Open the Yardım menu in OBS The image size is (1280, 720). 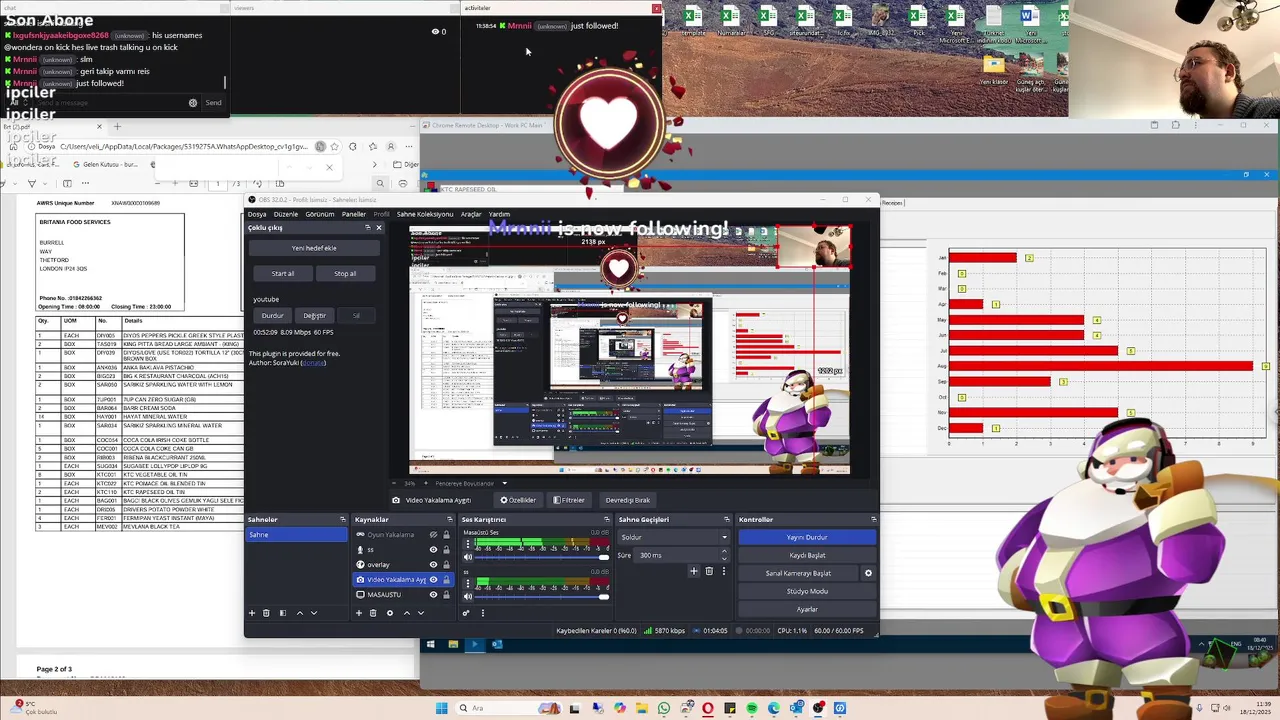(x=499, y=214)
